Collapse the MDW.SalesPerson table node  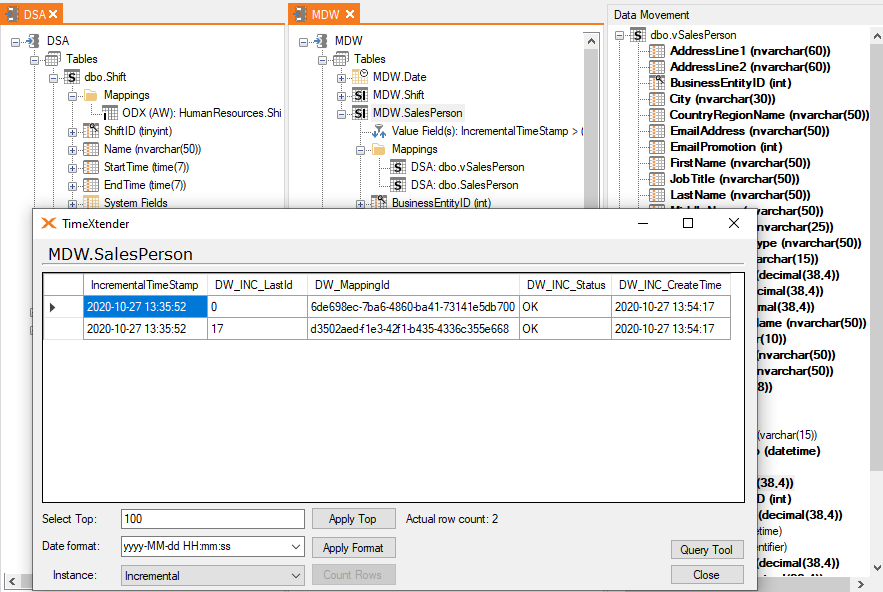click(341, 114)
